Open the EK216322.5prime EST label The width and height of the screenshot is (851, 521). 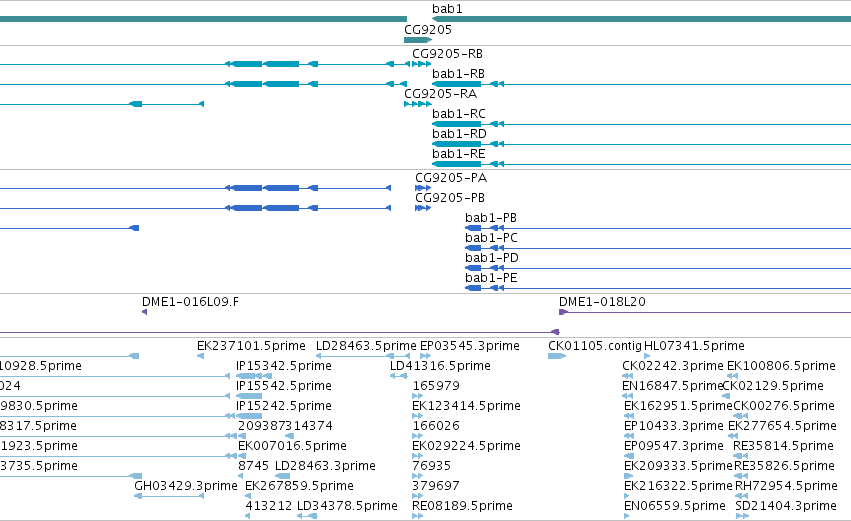[x=678, y=486]
